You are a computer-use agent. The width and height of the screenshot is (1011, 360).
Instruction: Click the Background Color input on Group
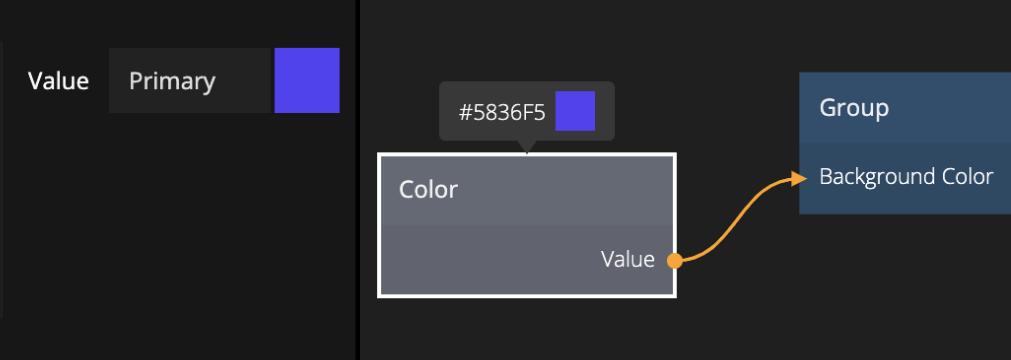pyautogui.click(x=906, y=177)
